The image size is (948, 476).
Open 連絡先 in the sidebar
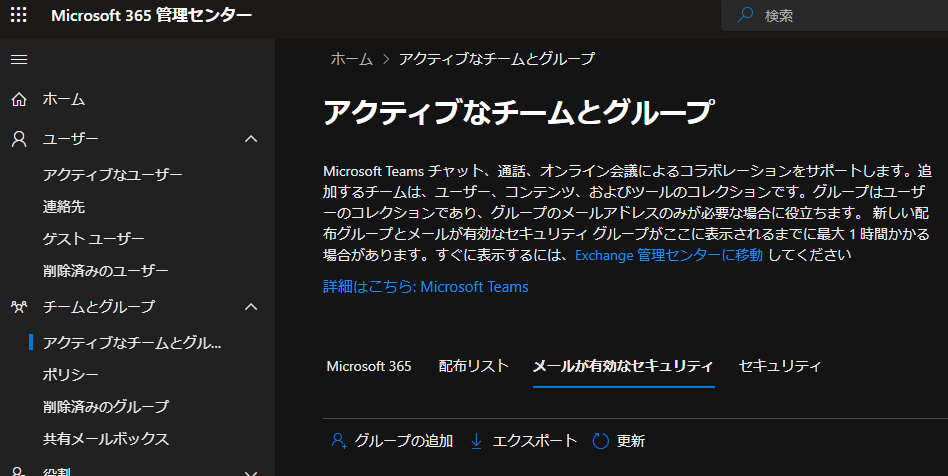pos(63,207)
